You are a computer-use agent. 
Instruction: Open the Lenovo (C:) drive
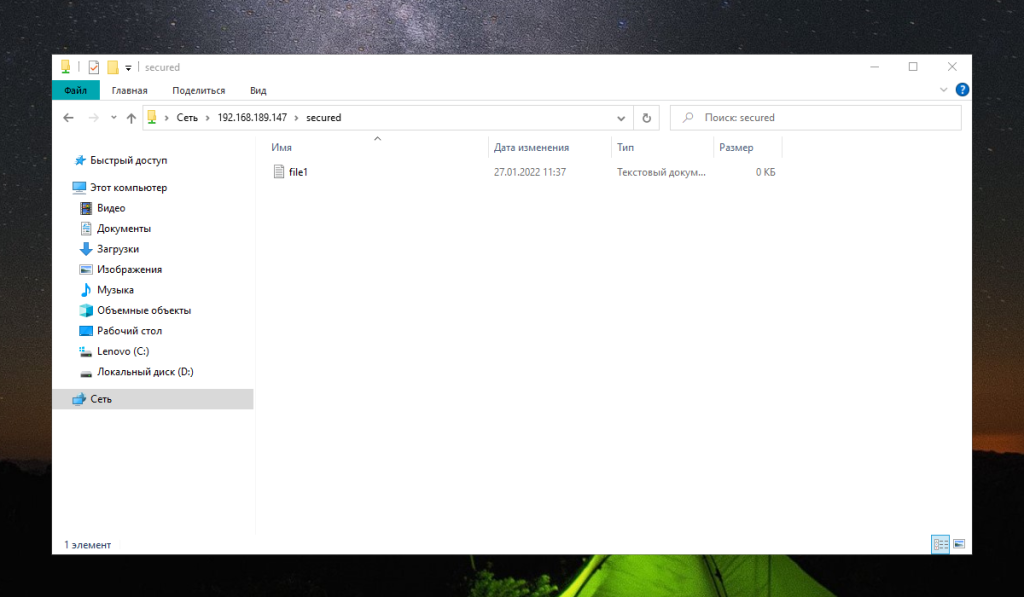(x=123, y=351)
